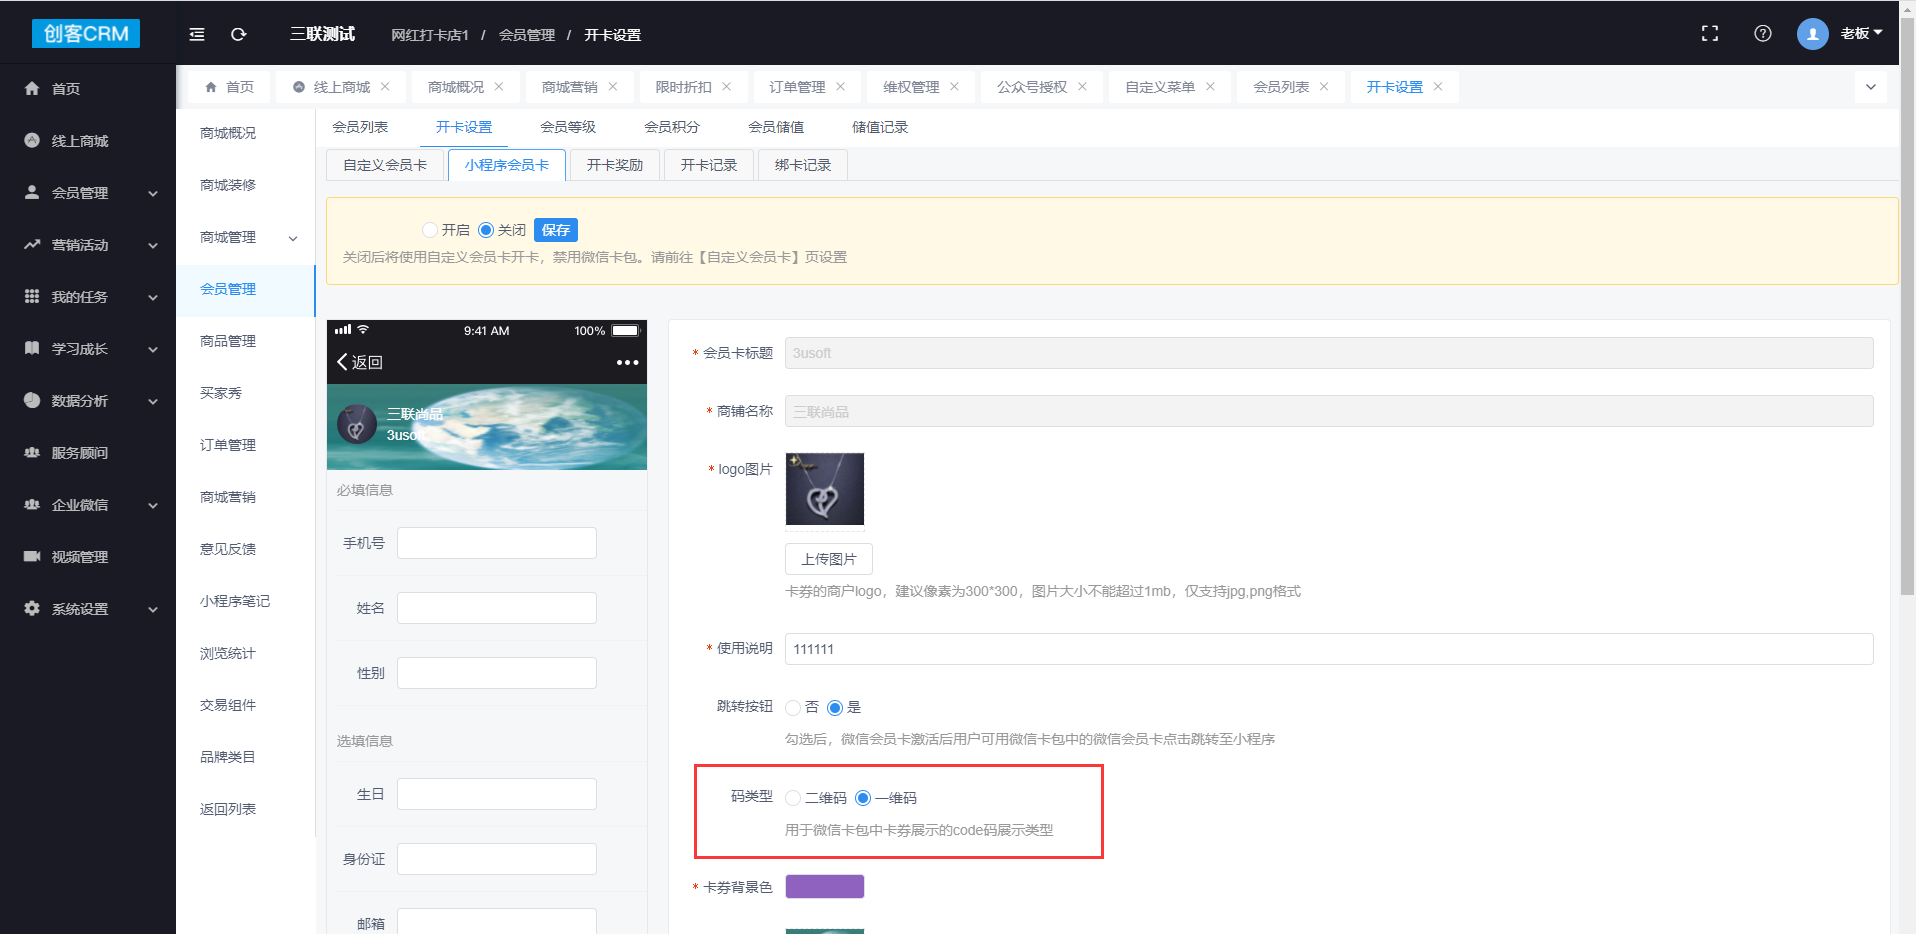
Task: Expand the 企业微信 menu arrow
Action: 153,506
